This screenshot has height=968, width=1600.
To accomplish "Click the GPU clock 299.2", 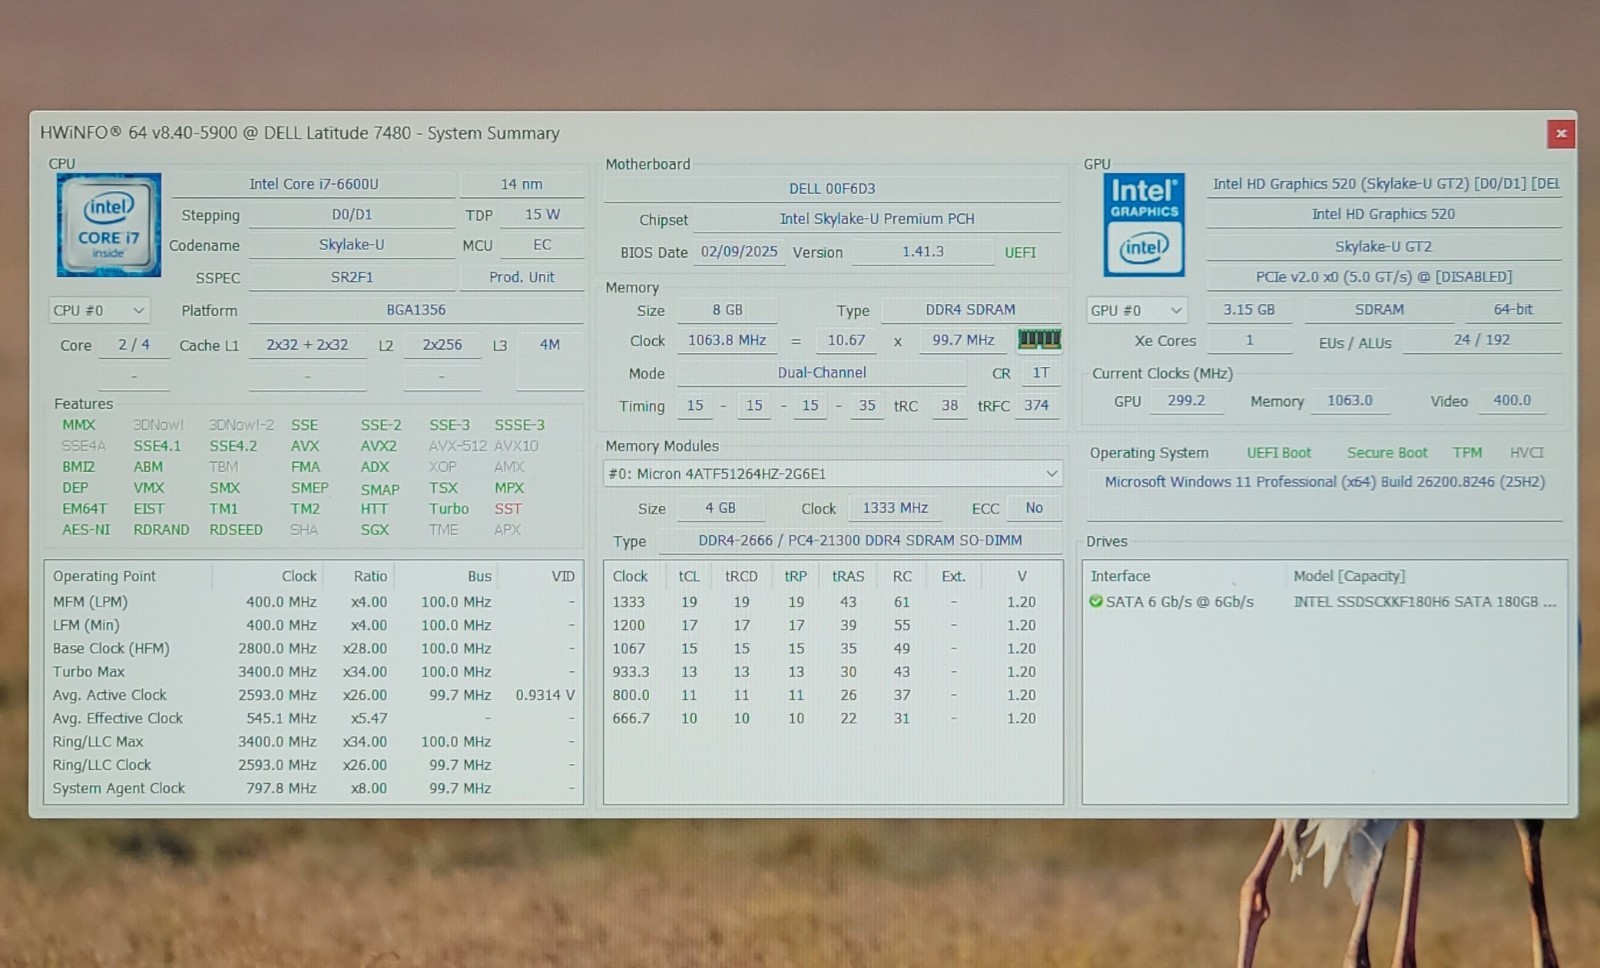I will click(x=1186, y=401).
